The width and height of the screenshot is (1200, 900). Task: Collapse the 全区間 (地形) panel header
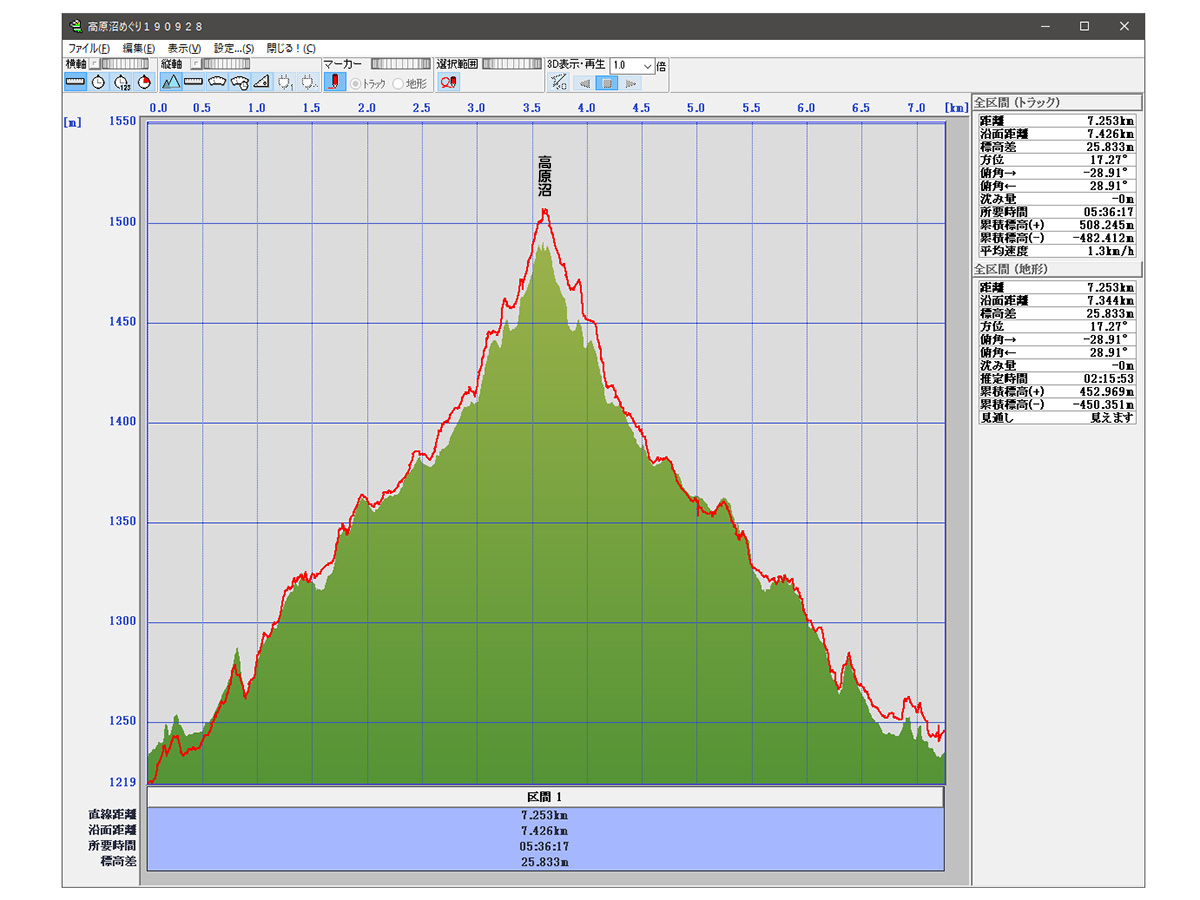coord(1057,270)
